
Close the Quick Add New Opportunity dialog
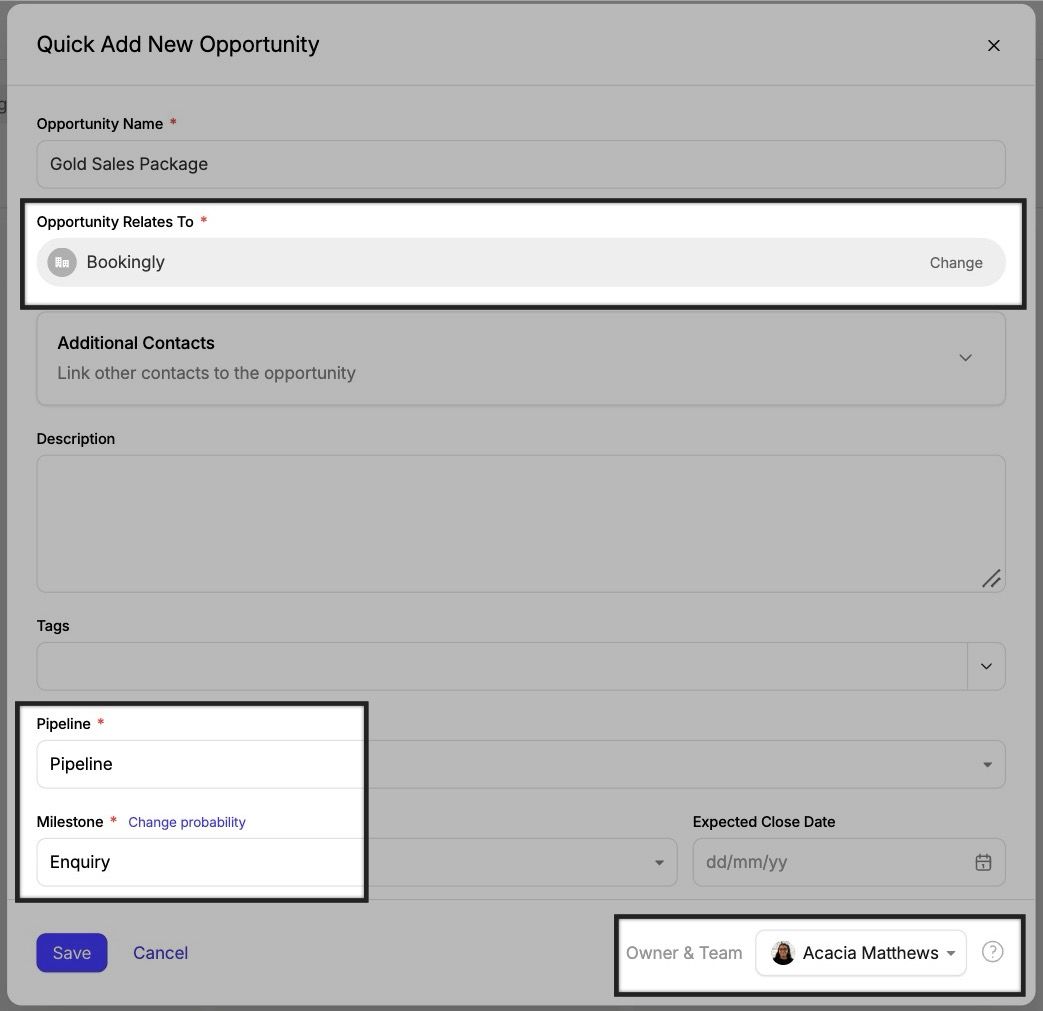tap(993, 45)
